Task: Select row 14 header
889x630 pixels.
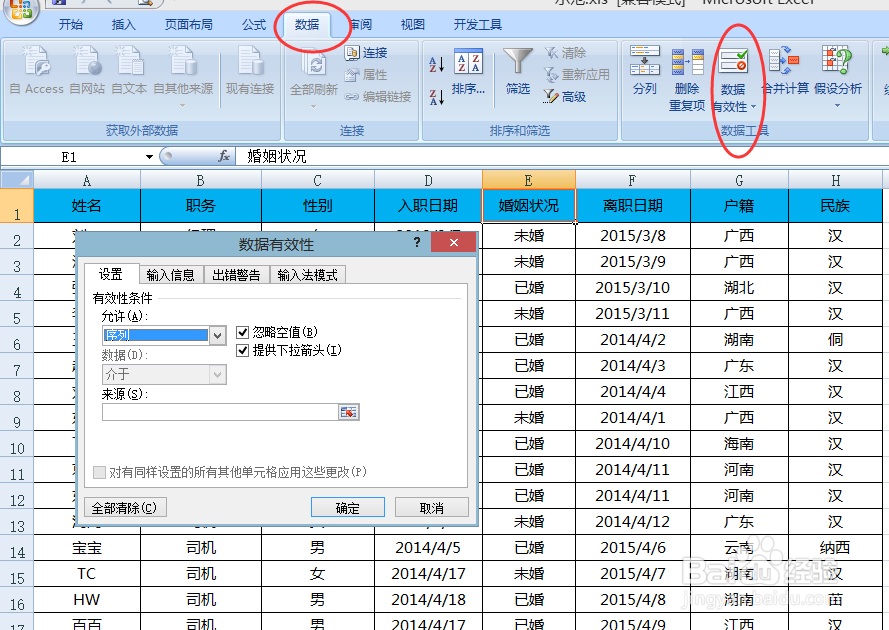Action: [17, 548]
